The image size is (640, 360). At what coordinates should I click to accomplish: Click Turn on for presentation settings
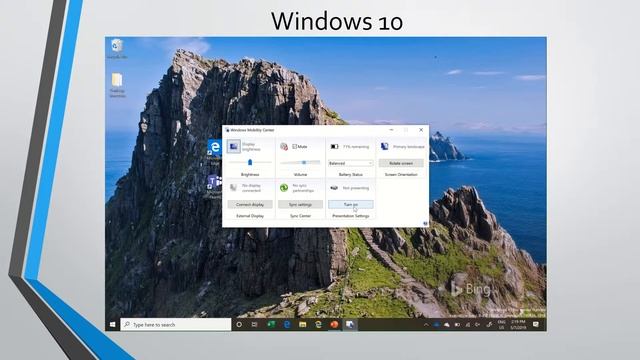[351, 204]
